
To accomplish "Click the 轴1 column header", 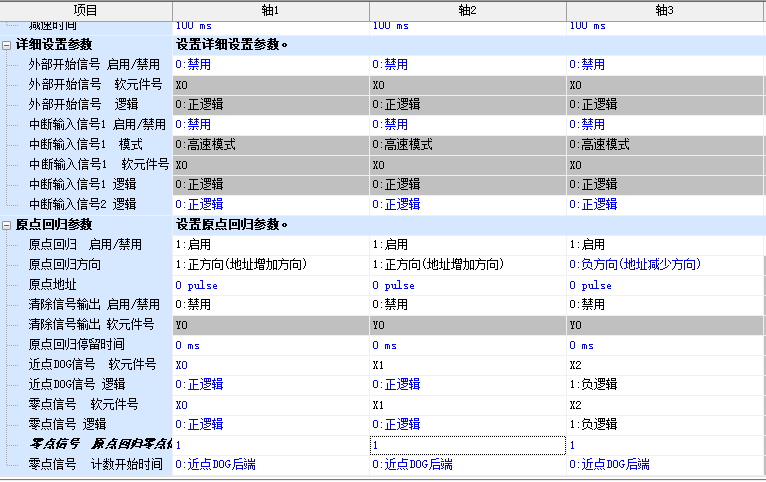I will point(271,10).
